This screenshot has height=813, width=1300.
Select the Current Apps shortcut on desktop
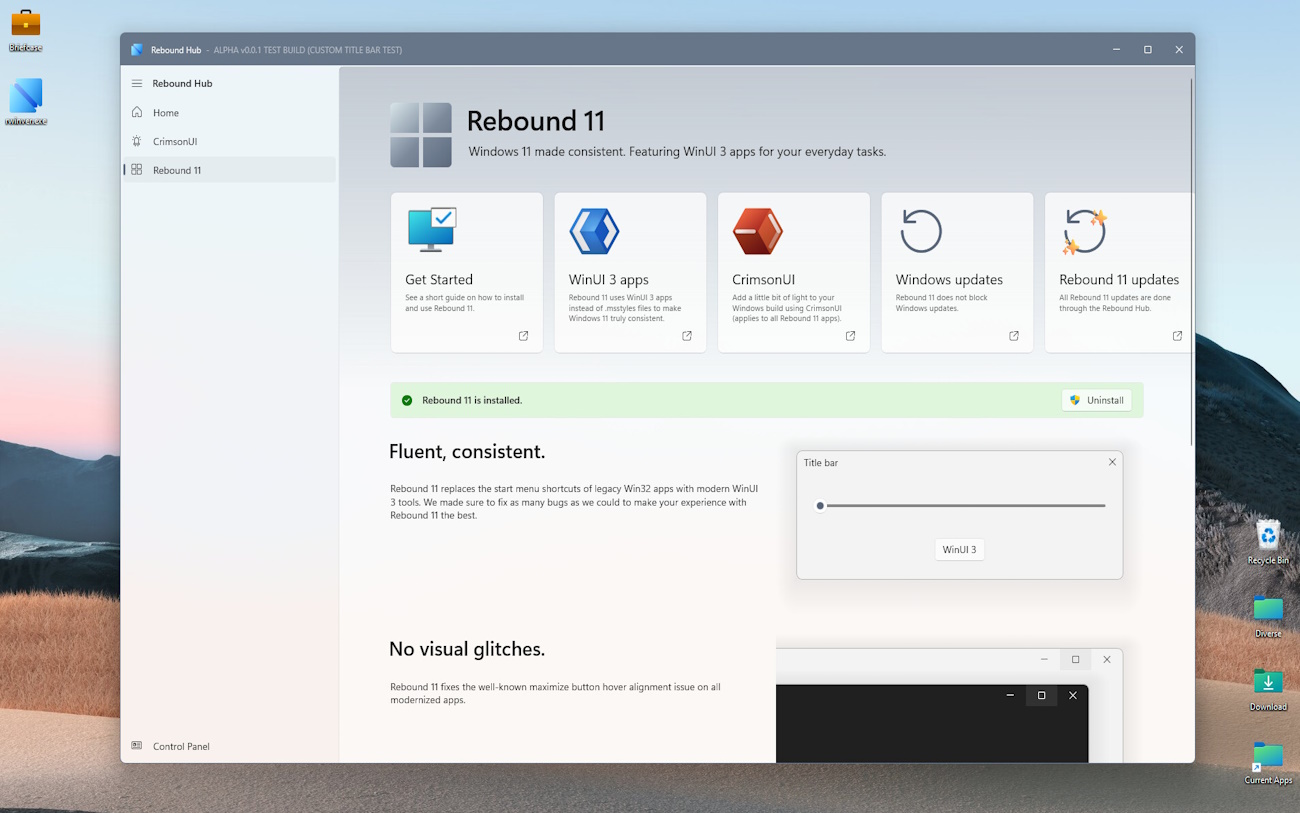(1268, 763)
